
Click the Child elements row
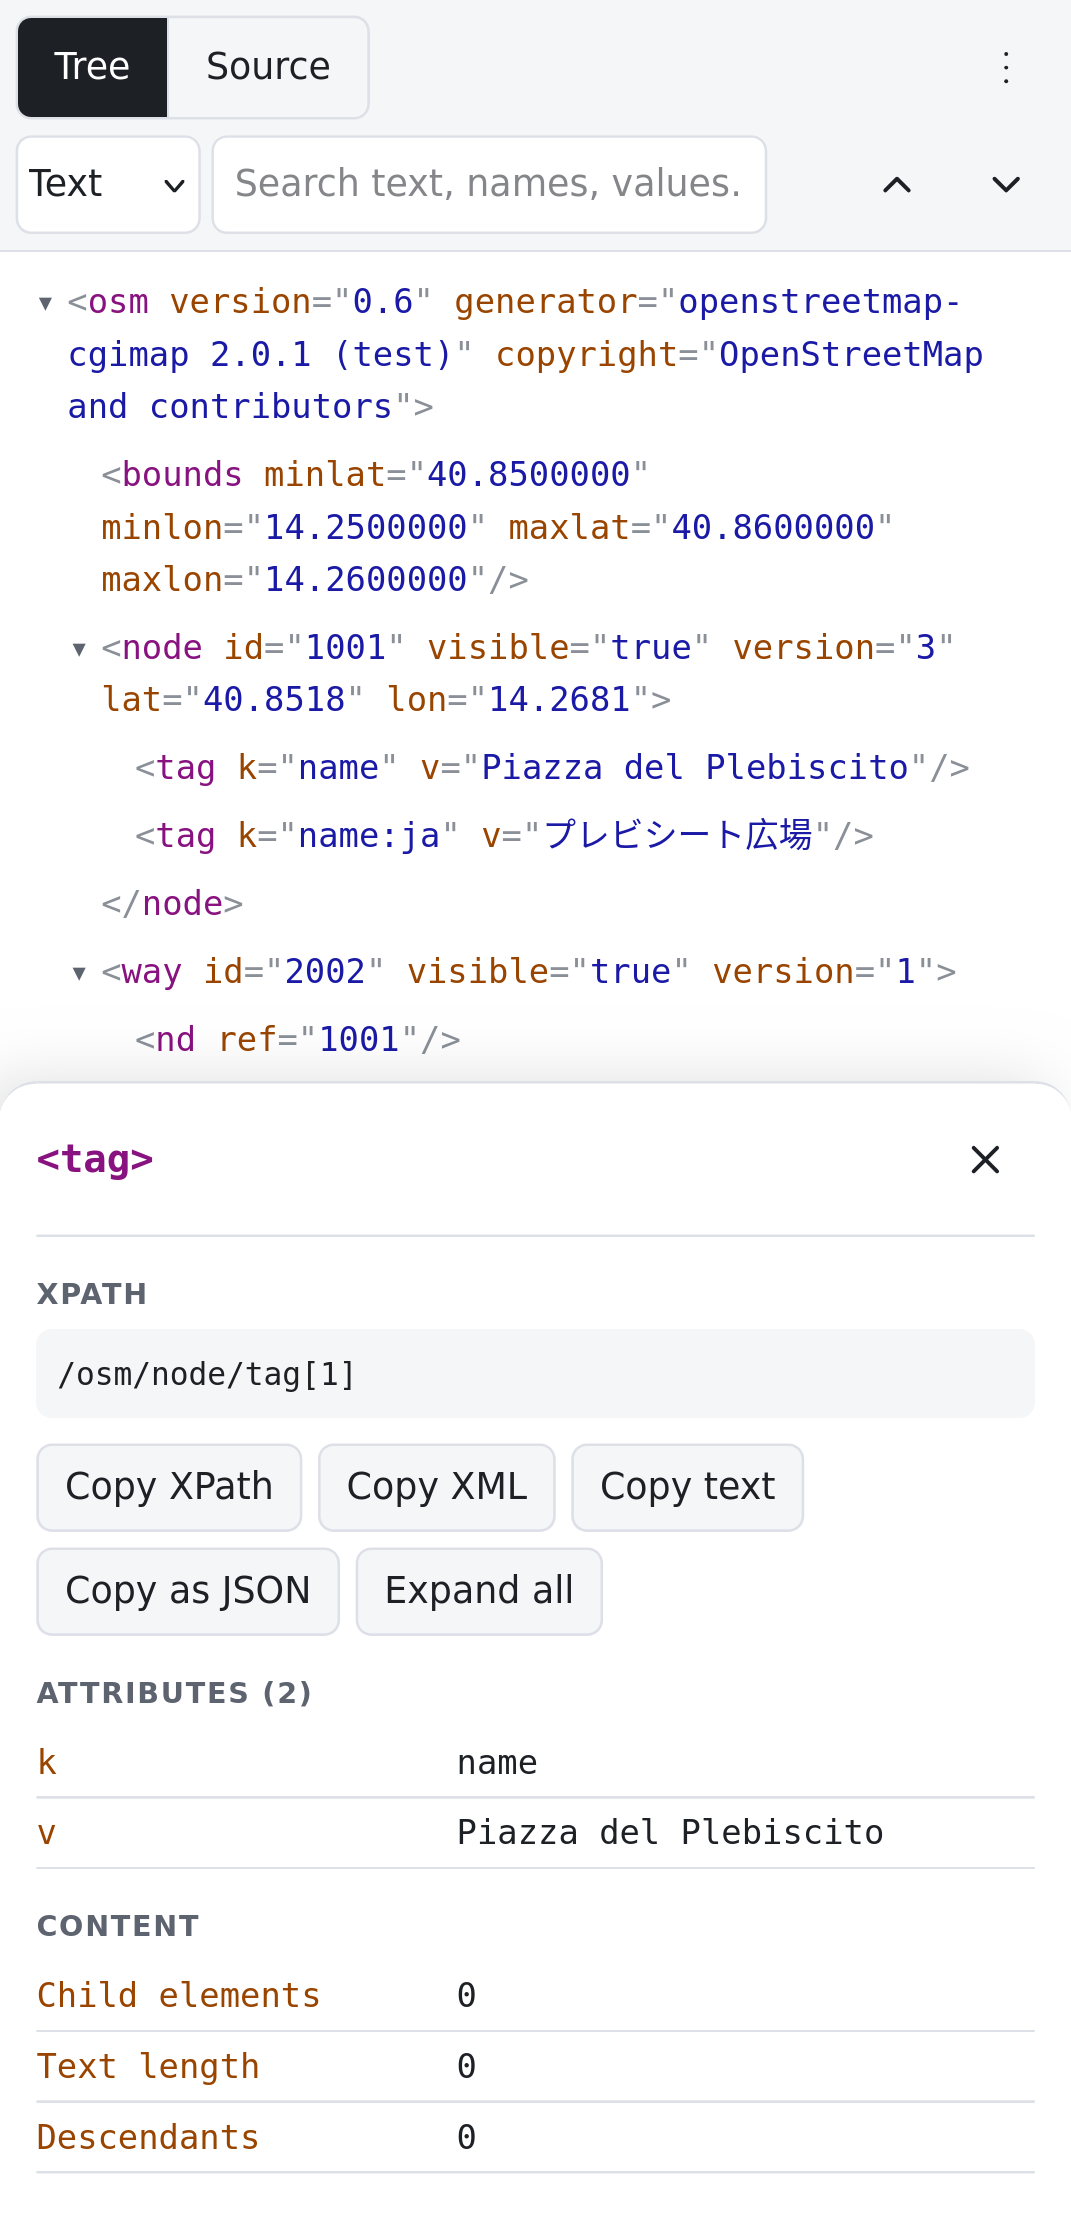(x=535, y=1996)
